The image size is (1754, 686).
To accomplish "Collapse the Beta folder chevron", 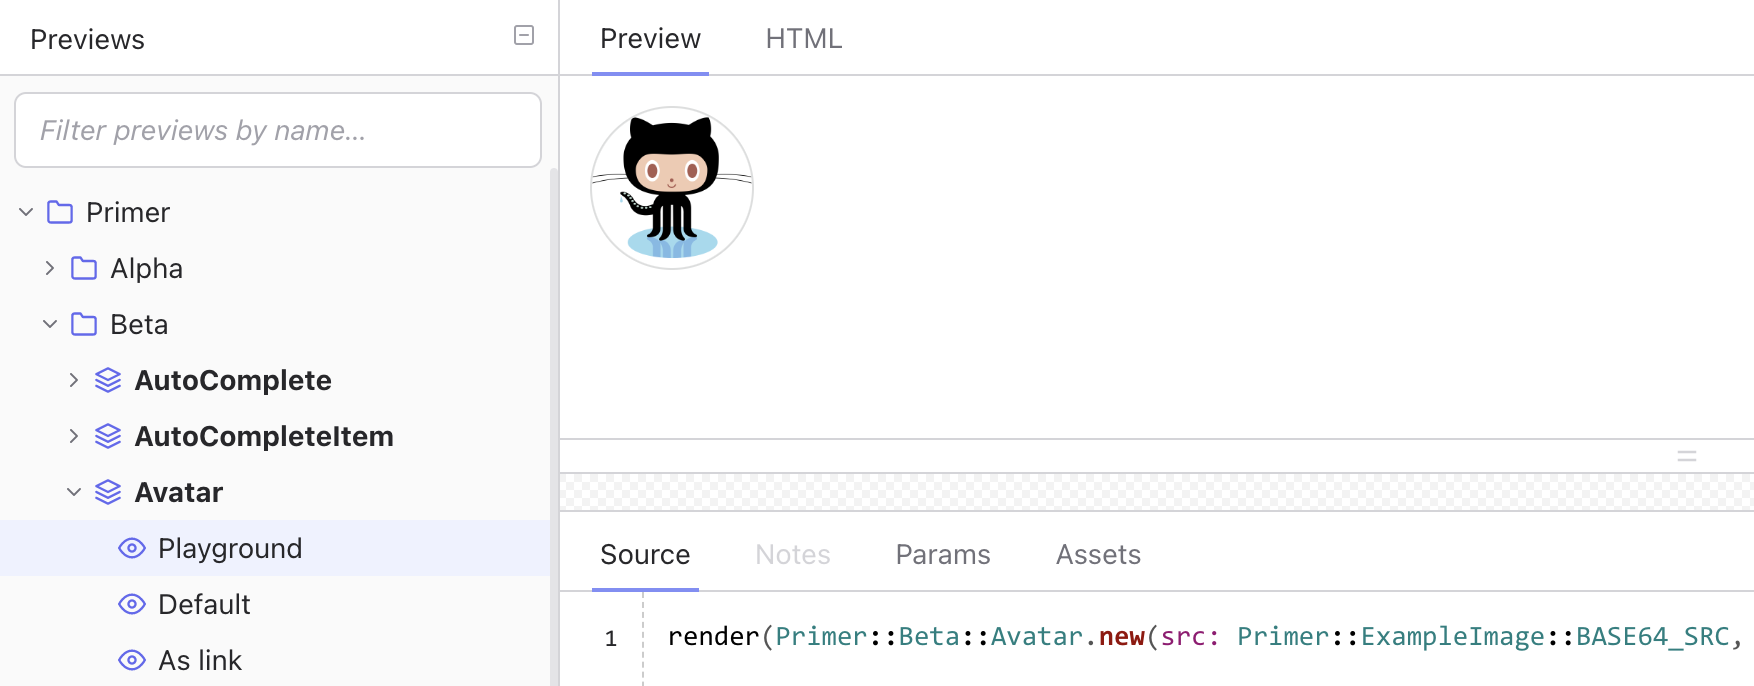I will pos(50,324).
